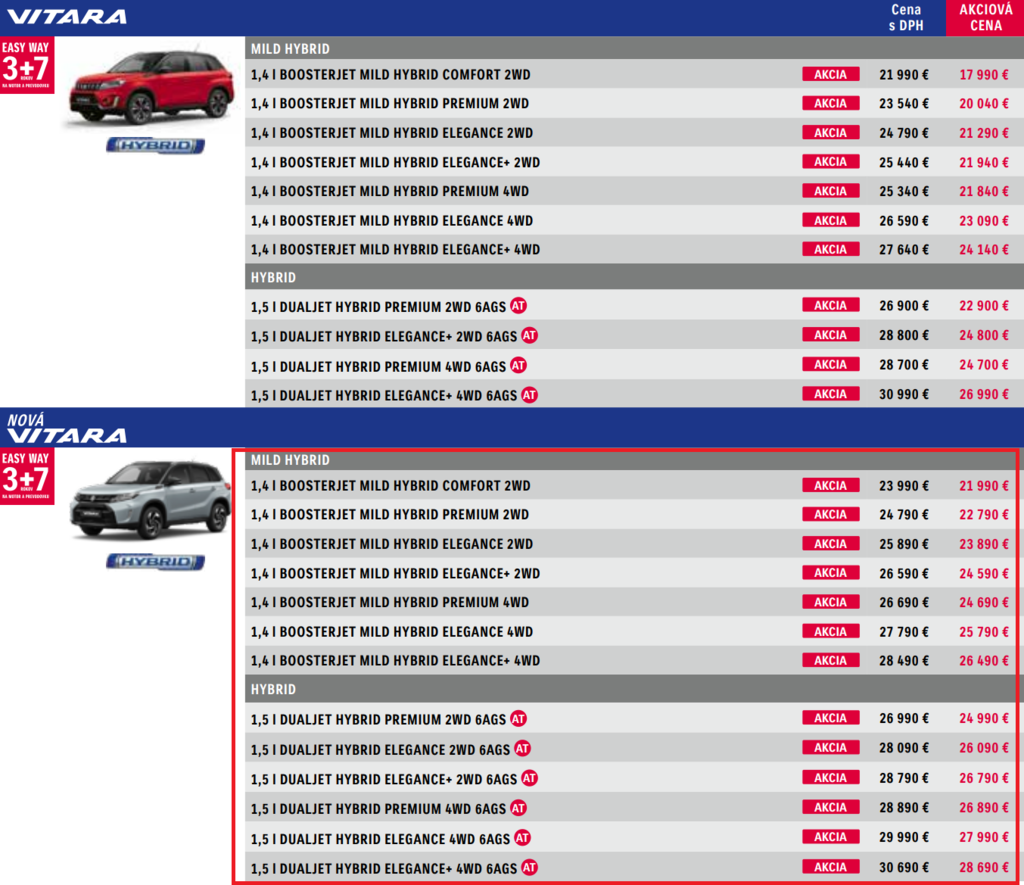
Task: Click AT badge beside Hybrid Elegance 4WD 6AGS
Action: click(x=522, y=837)
